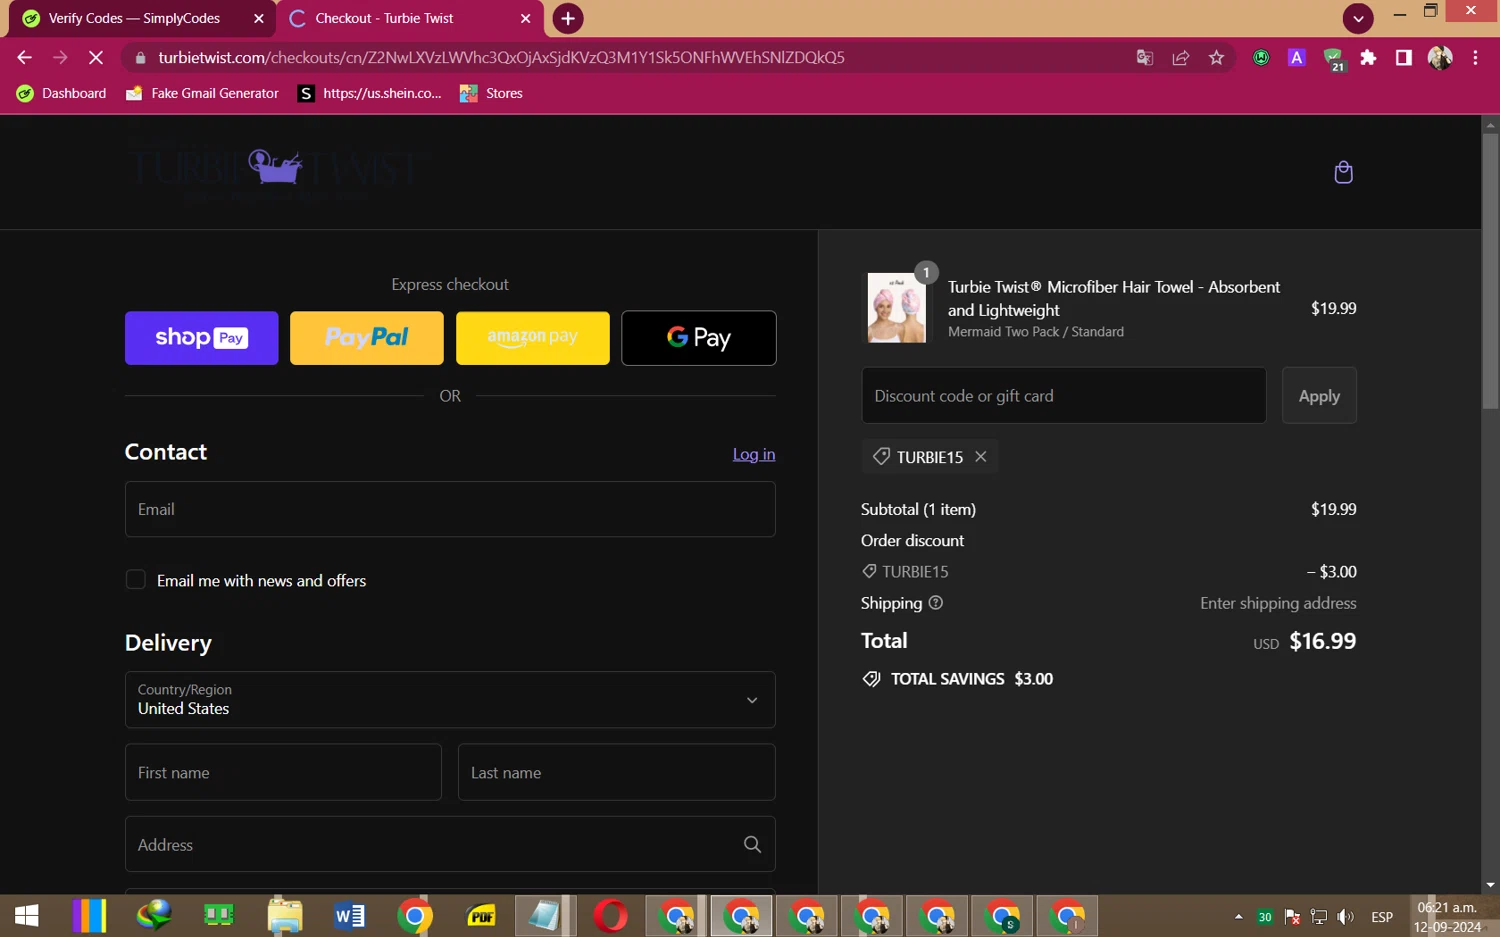Viewport: 1500px width, 937px height.
Task: Click the address bar URL
Action: pyautogui.click(x=501, y=58)
